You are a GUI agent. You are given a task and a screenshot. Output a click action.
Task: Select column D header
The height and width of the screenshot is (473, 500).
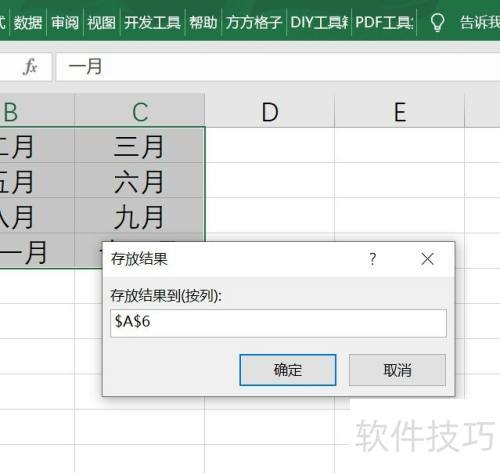click(x=270, y=112)
